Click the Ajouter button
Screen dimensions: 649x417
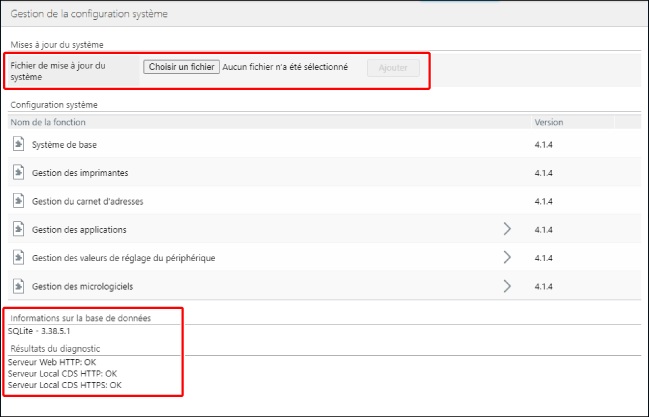point(393,68)
